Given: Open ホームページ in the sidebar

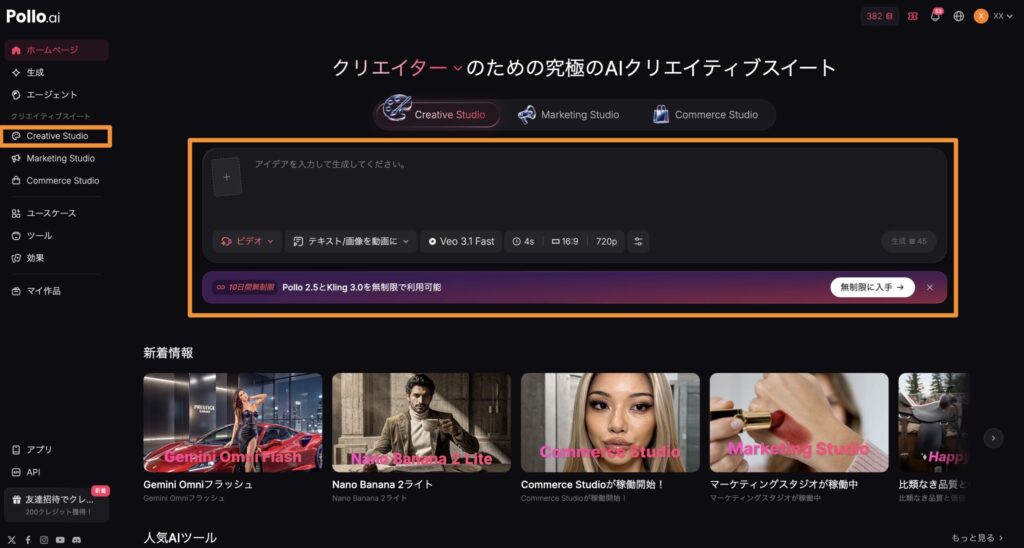Looking at the screenshot, I should coord(56,50).
